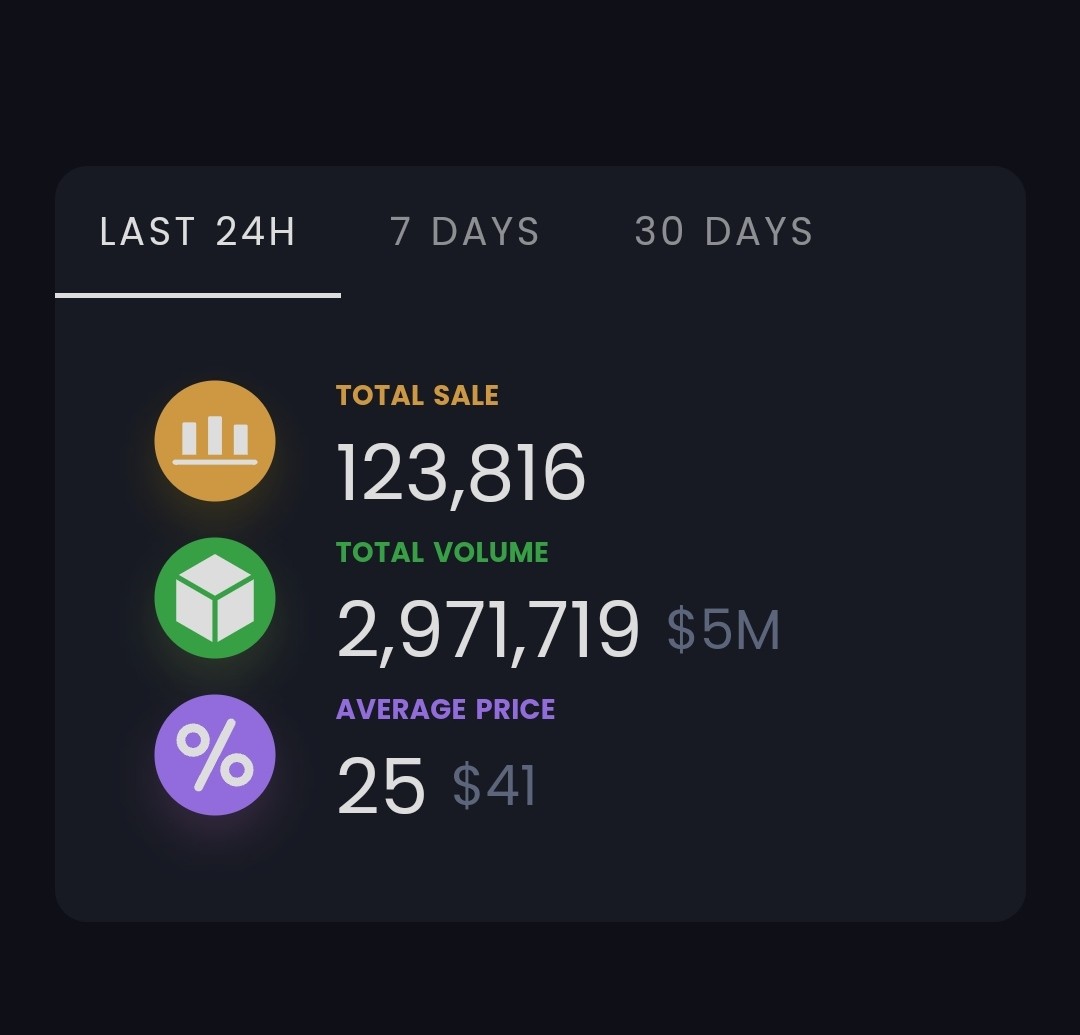Click the TOTAL VOLUME label
The height and width of the screenshot is (1035, 1080).
coord(442,552)
